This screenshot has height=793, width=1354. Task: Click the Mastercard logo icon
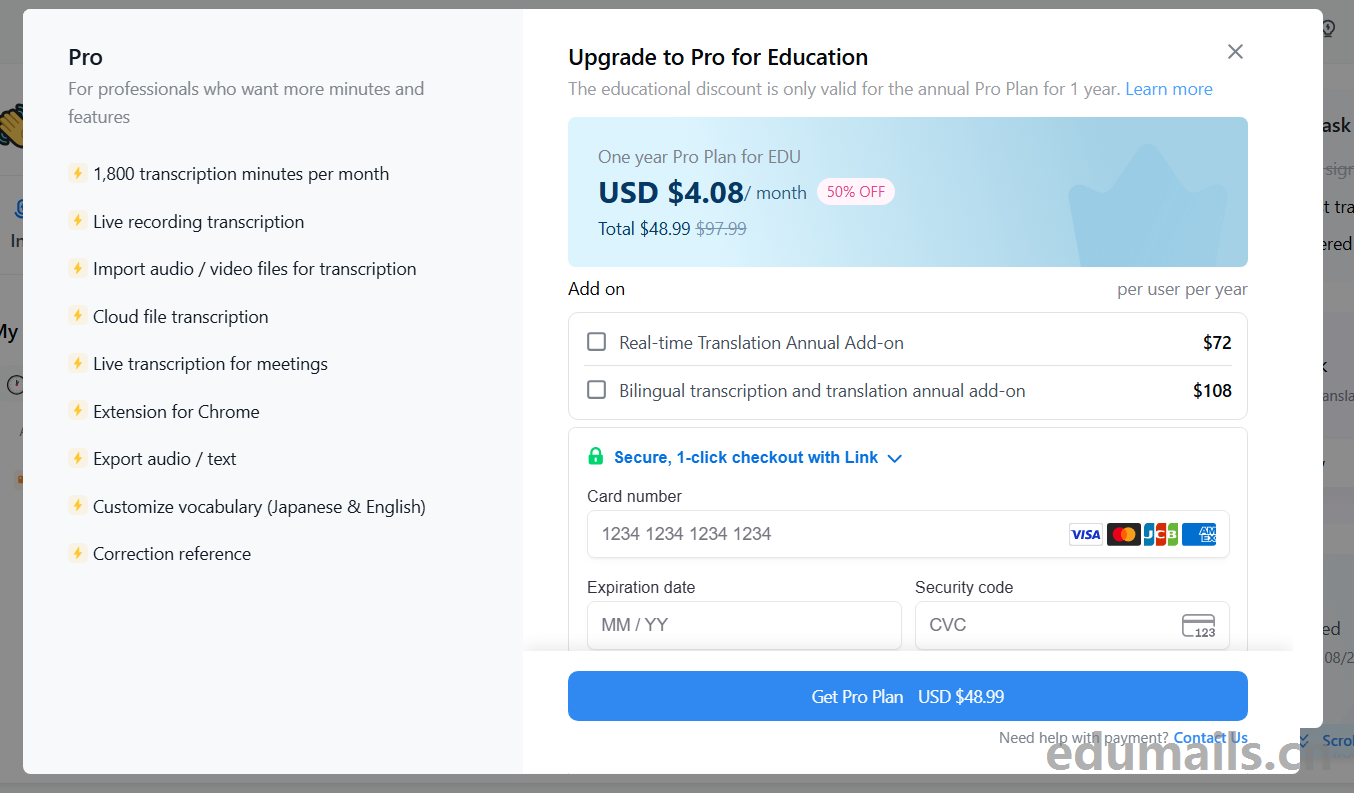pos(1123,534)
